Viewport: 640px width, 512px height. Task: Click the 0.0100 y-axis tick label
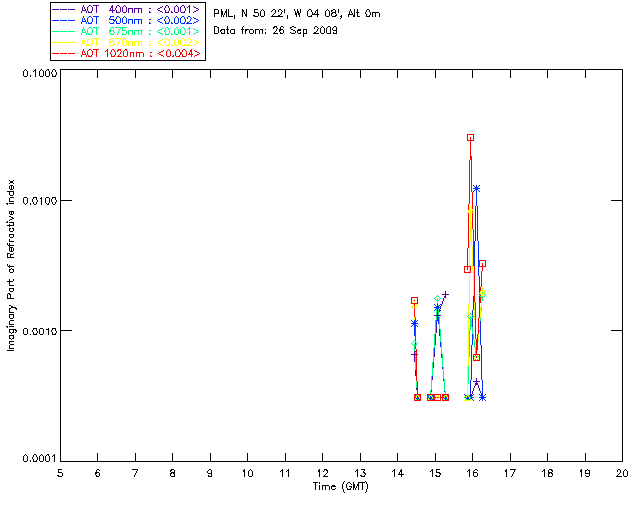[x=39, y=201]
